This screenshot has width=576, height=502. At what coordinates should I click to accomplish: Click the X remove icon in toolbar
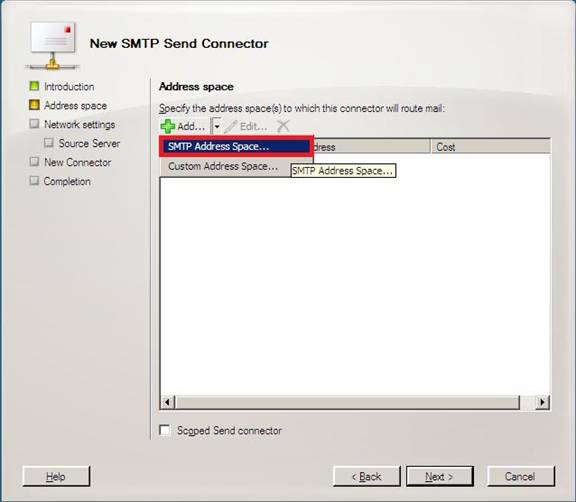(x=283, y=126)
